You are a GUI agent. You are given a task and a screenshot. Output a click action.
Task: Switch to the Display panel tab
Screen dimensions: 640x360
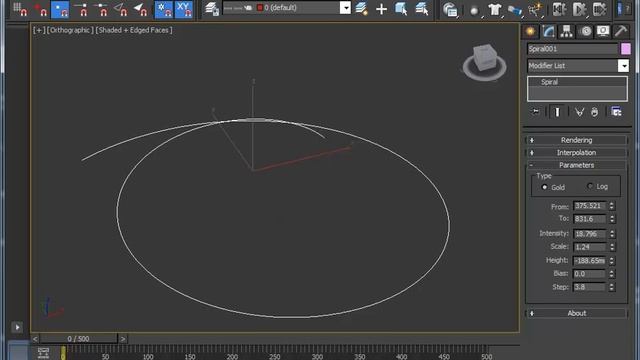[x=603, y=31]
